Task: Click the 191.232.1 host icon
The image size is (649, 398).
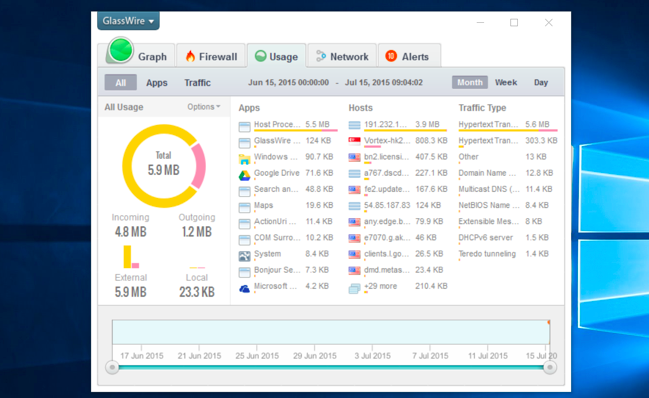Action: [354, 125]
